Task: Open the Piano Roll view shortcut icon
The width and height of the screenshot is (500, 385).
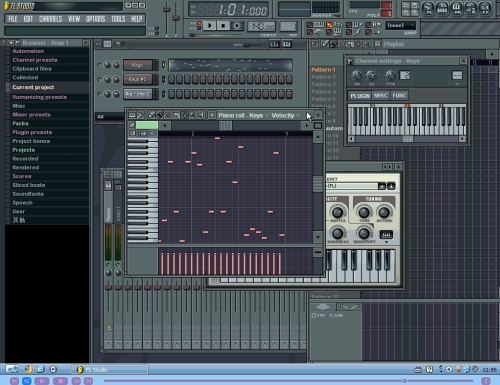Action: 456,8
